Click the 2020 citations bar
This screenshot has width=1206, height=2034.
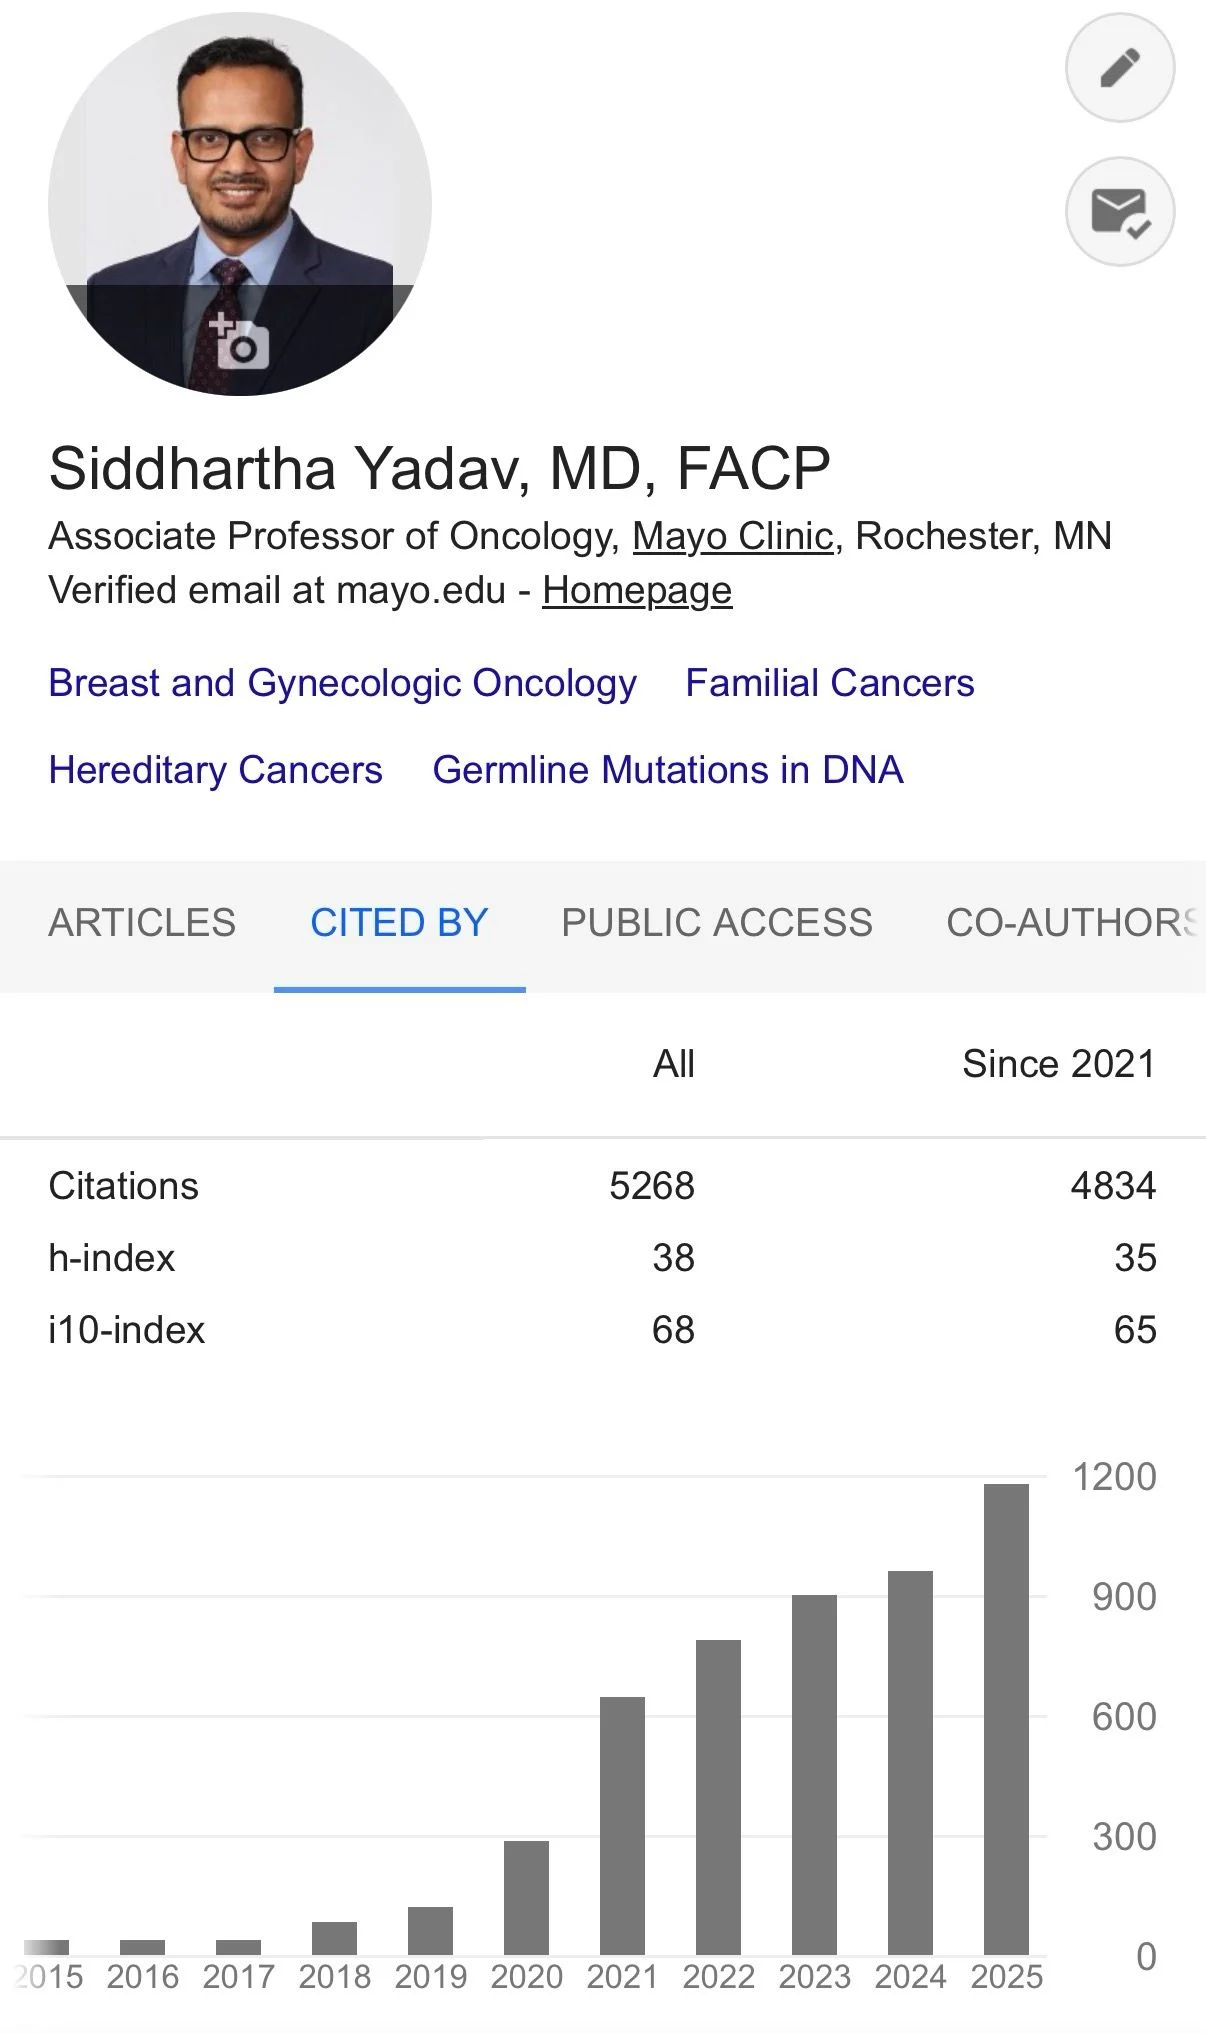[x=526, y=1897]
